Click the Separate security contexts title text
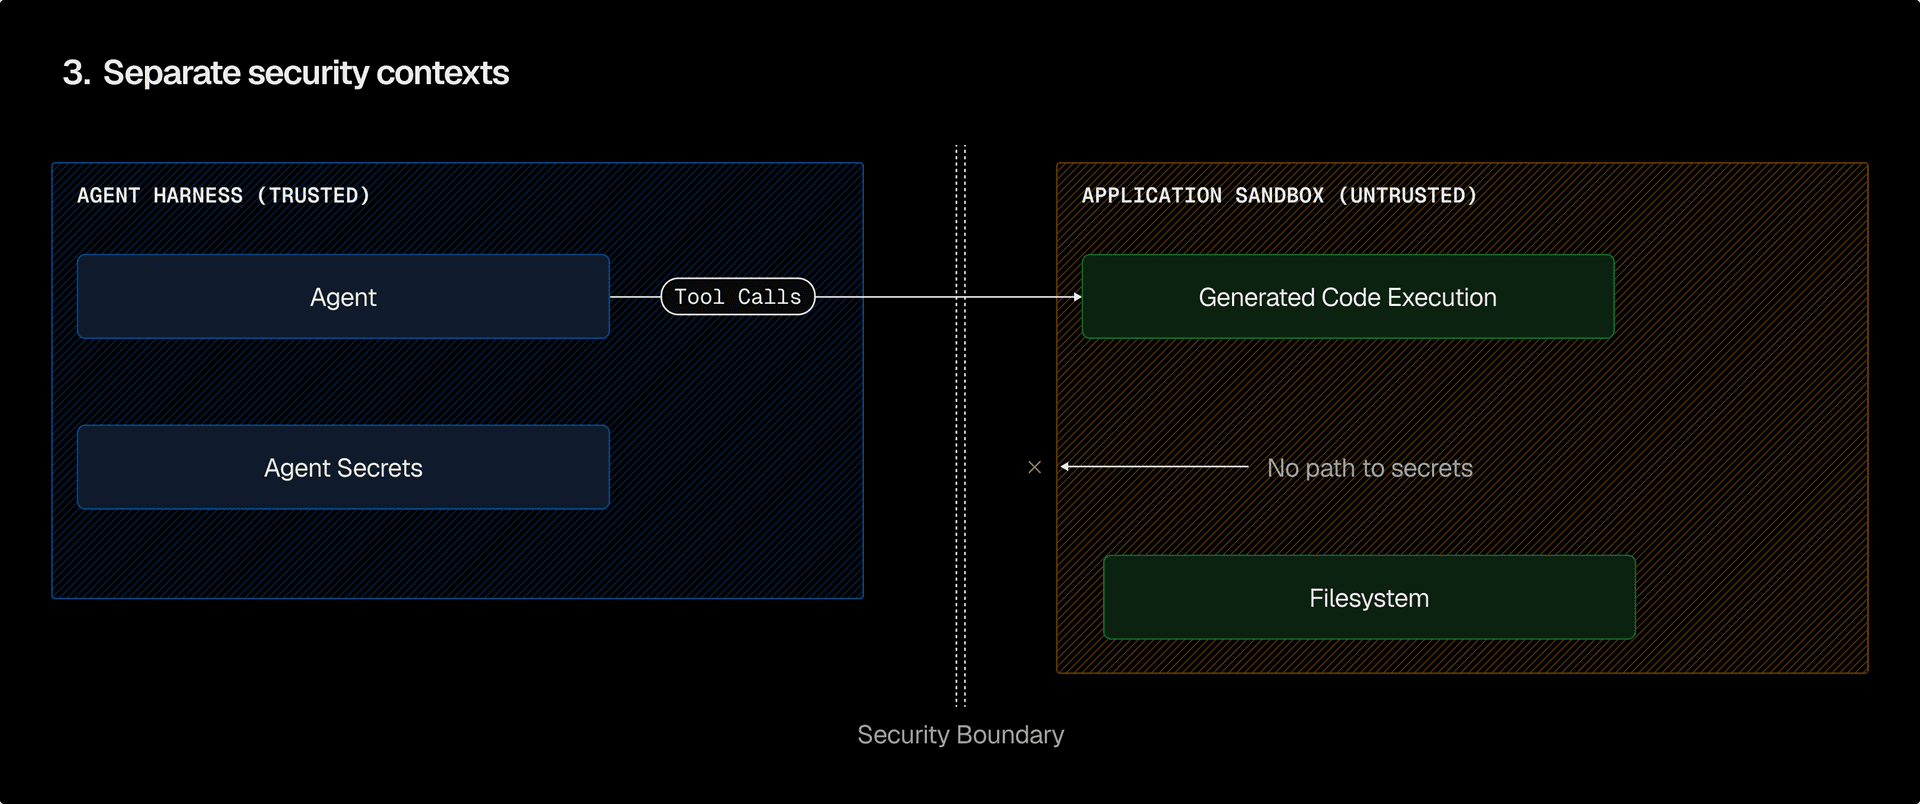The image size is (1920, 804). coord(306,73)
